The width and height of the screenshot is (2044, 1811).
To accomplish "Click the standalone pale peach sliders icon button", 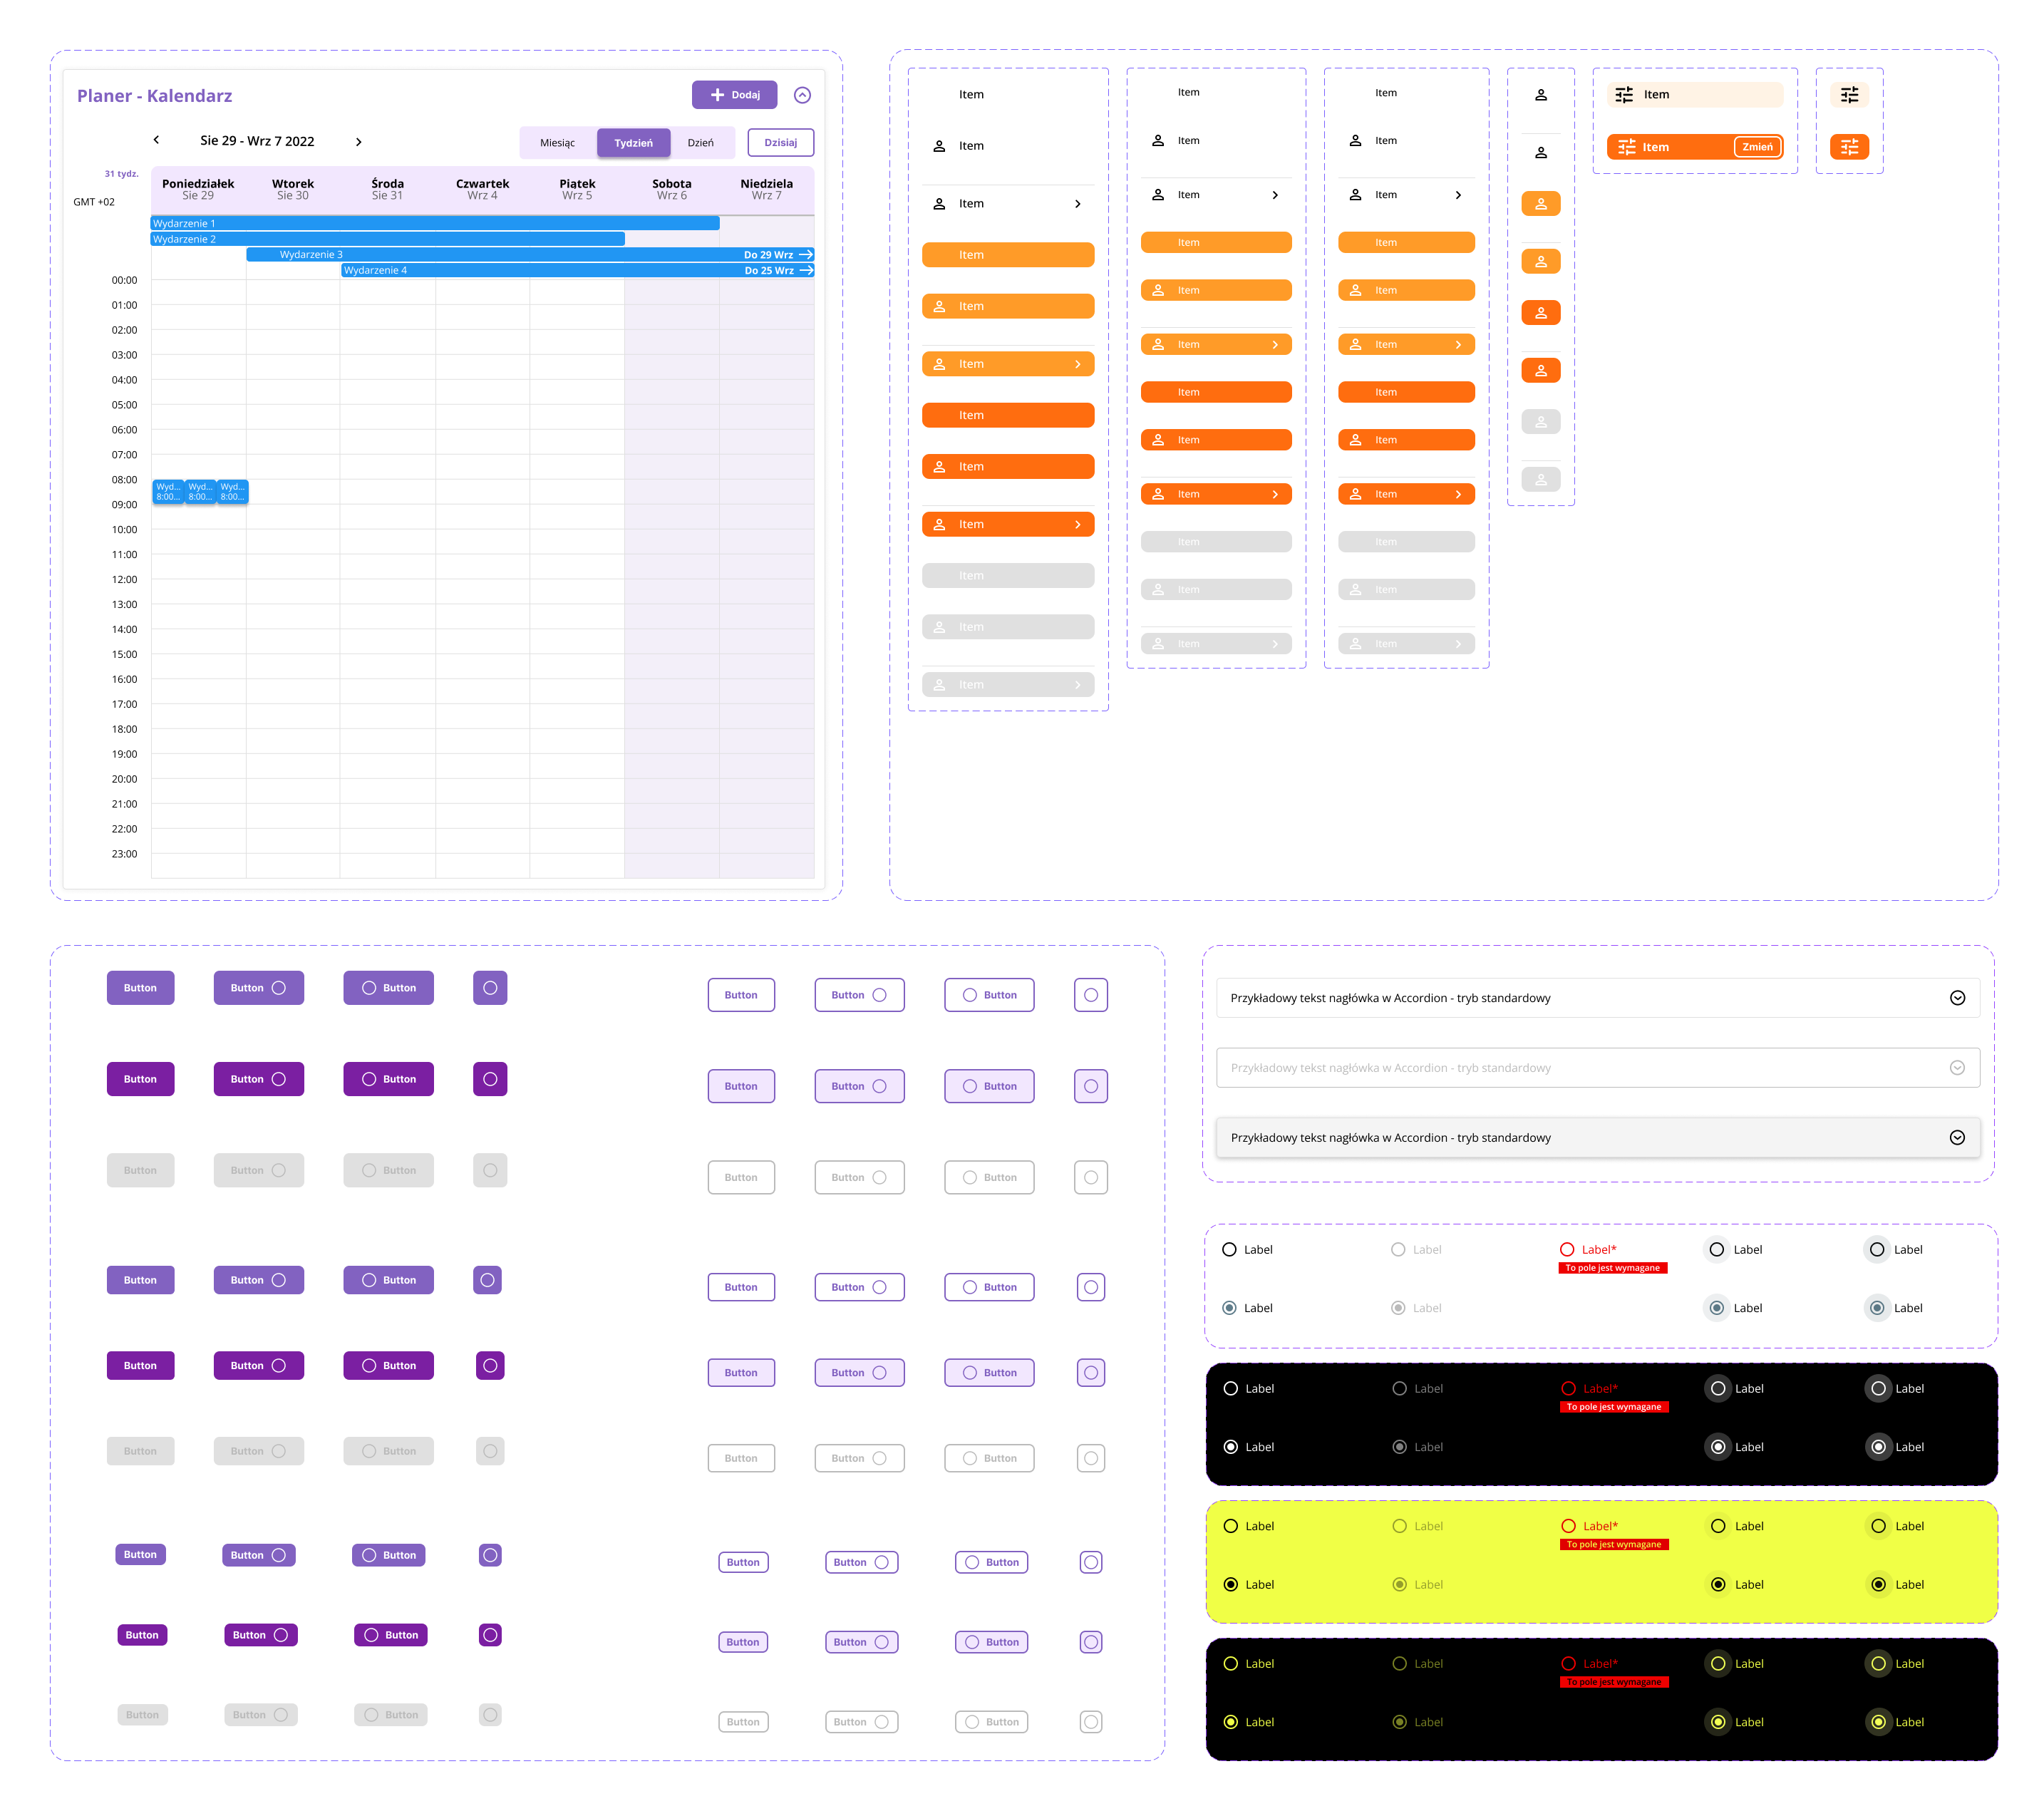I will [x=1850, y=95].
